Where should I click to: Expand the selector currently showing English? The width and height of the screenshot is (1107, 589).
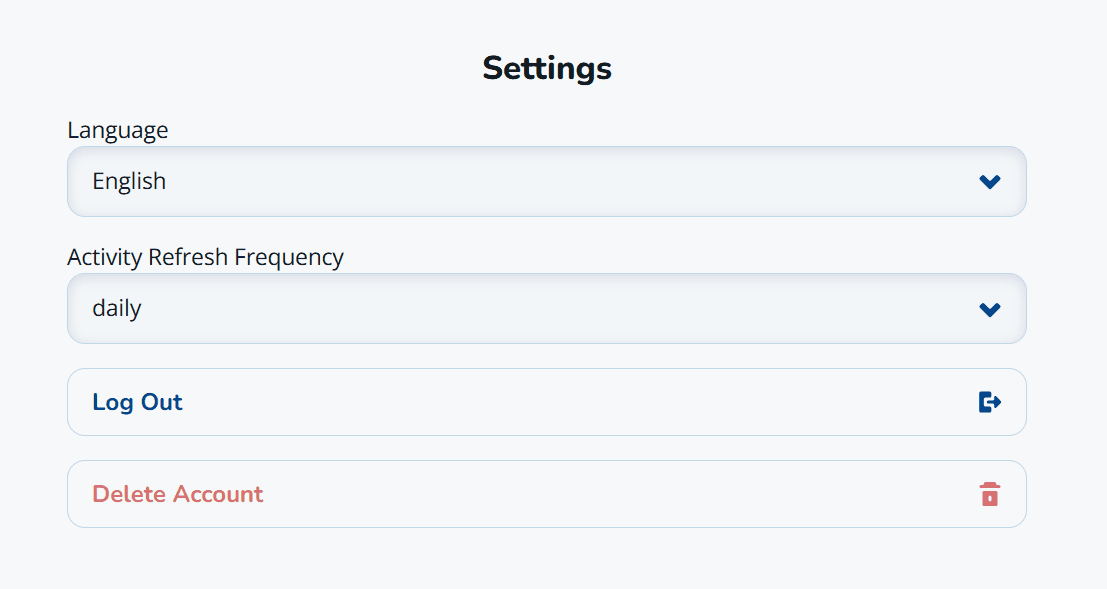click(x=547, y=181)
